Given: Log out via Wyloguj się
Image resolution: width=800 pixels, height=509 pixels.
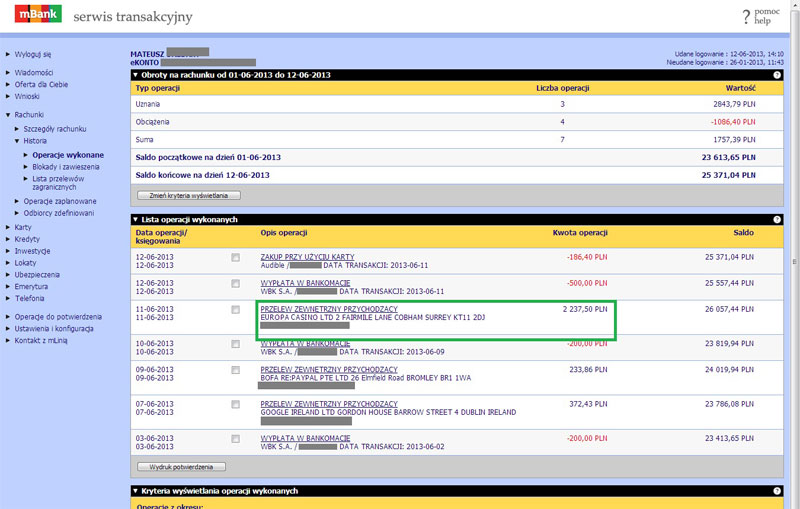Looking at the screenshot, I should pyautogui.click(x=33, y=54).
